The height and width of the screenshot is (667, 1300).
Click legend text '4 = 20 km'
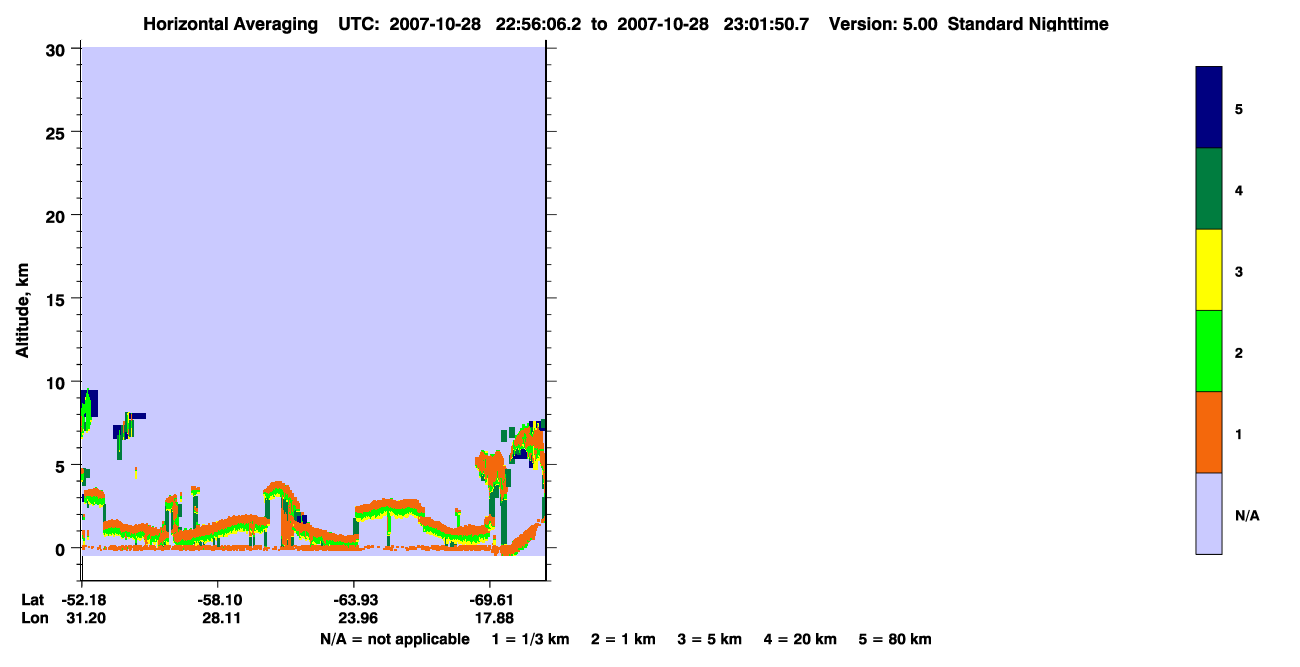click(801, 639)
